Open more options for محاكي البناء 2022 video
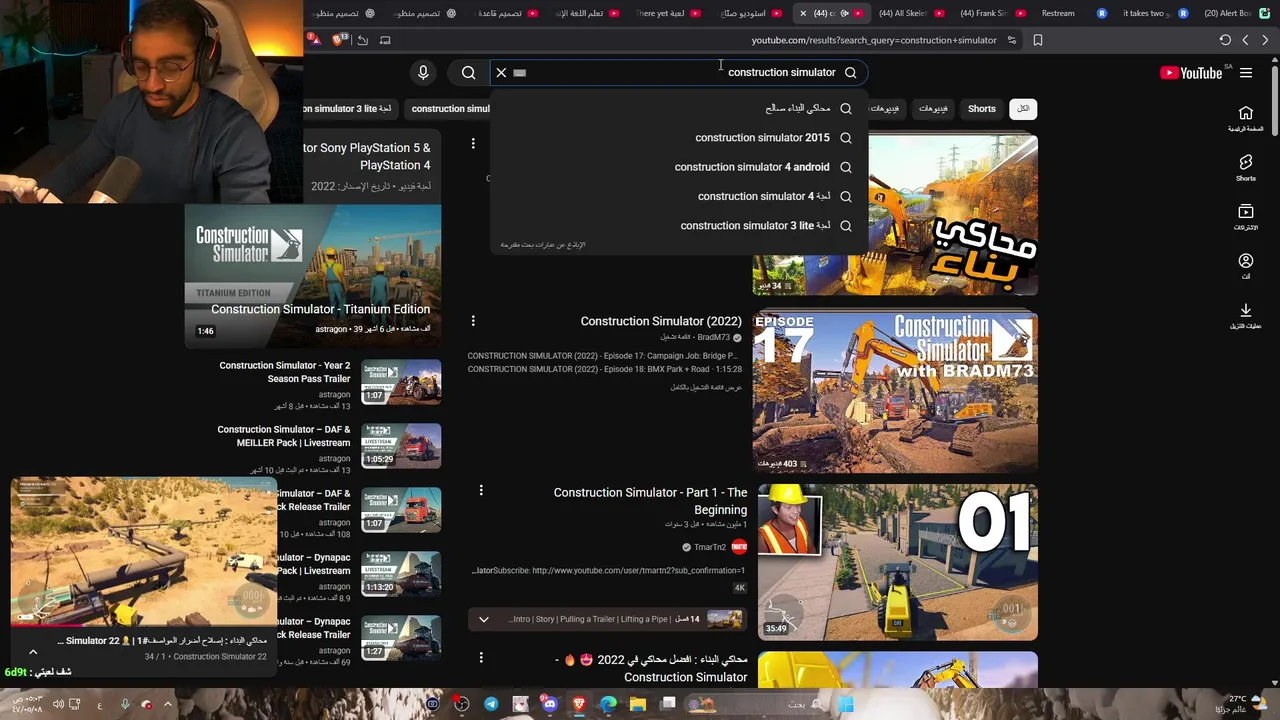 click(481, 658)
